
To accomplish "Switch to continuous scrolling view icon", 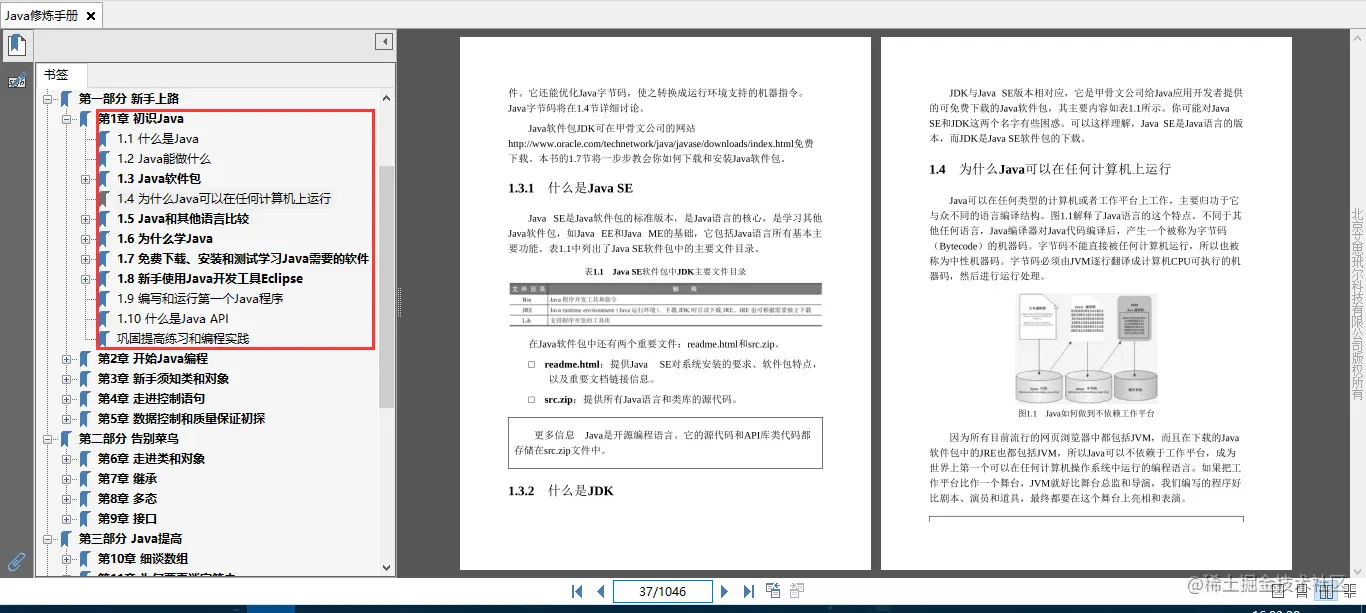I will pyautogui.click(x=1302, y=591).
